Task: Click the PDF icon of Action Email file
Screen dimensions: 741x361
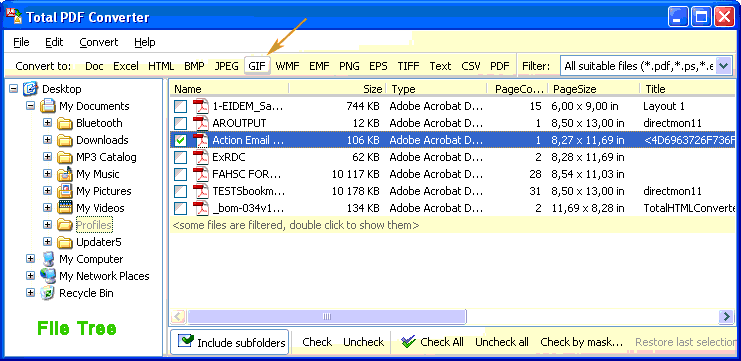Action: point(201,140)
